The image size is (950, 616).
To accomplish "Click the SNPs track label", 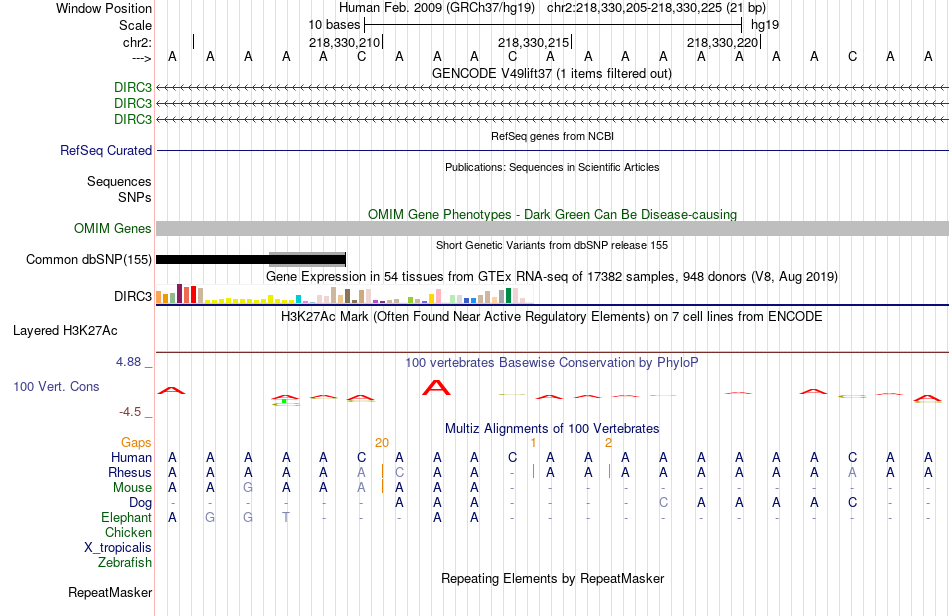I will pyautogui.click(x=135, y=197).
